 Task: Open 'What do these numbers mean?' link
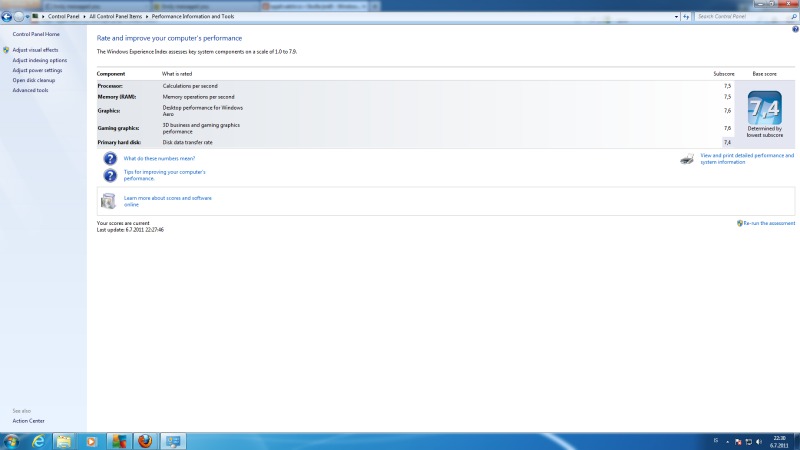click(159, 158)
